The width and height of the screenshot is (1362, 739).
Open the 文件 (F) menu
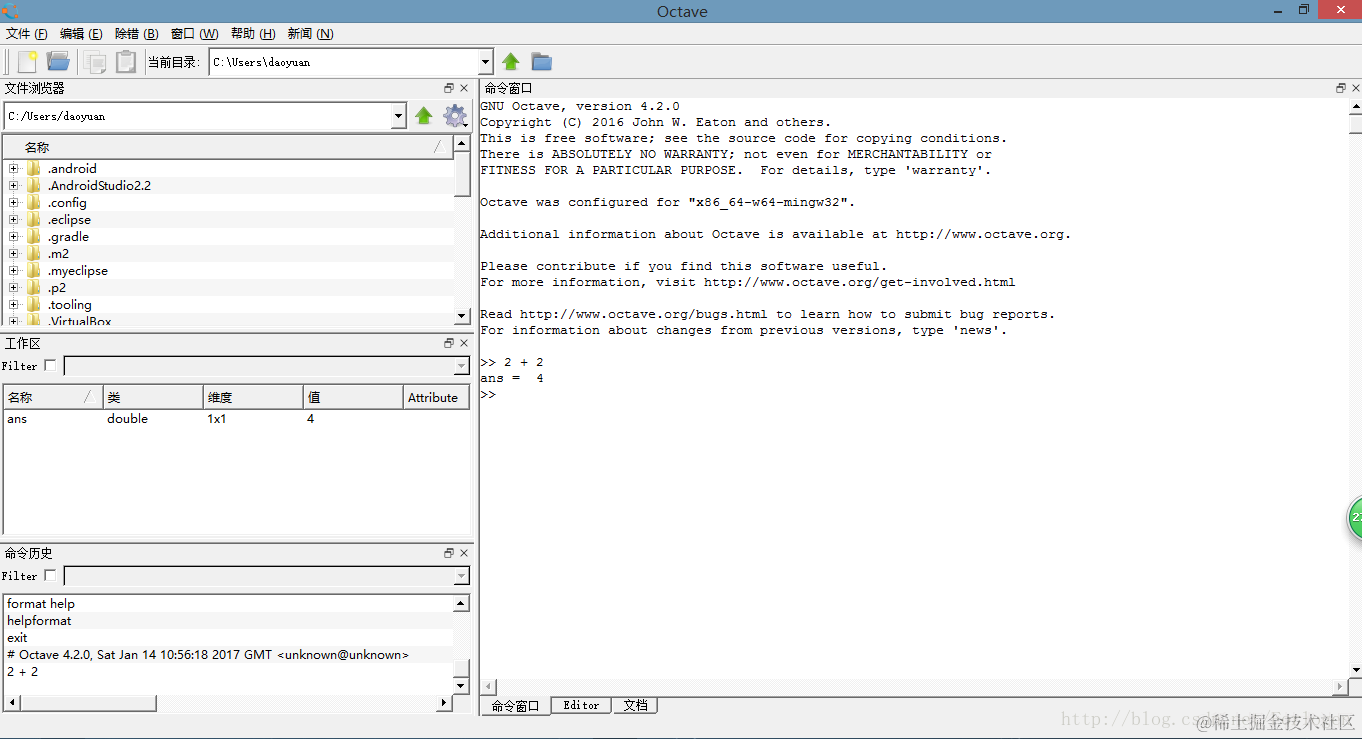point(27,34)
